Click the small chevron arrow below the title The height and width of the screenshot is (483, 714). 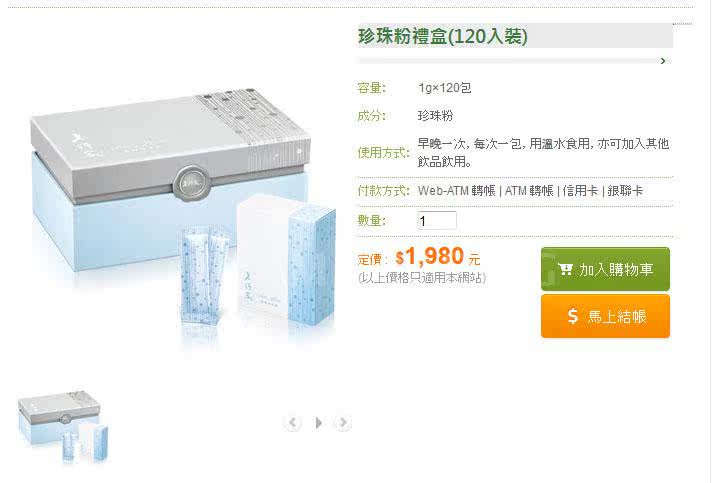(x=663, y=61)
